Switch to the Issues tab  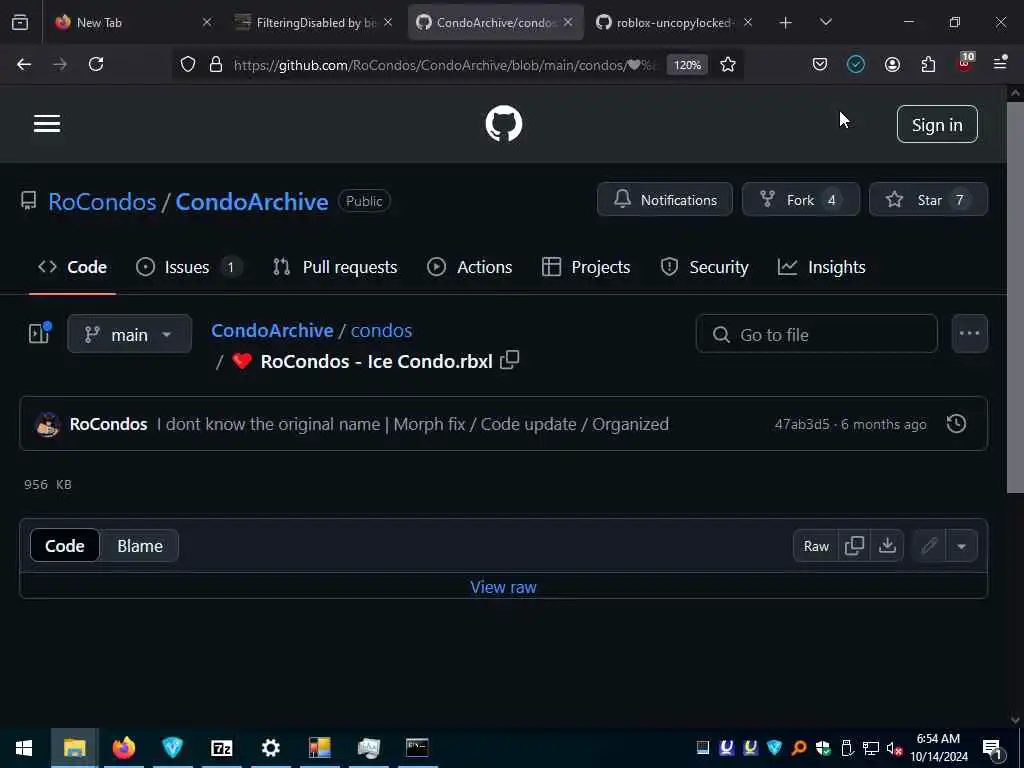(189, 267)
